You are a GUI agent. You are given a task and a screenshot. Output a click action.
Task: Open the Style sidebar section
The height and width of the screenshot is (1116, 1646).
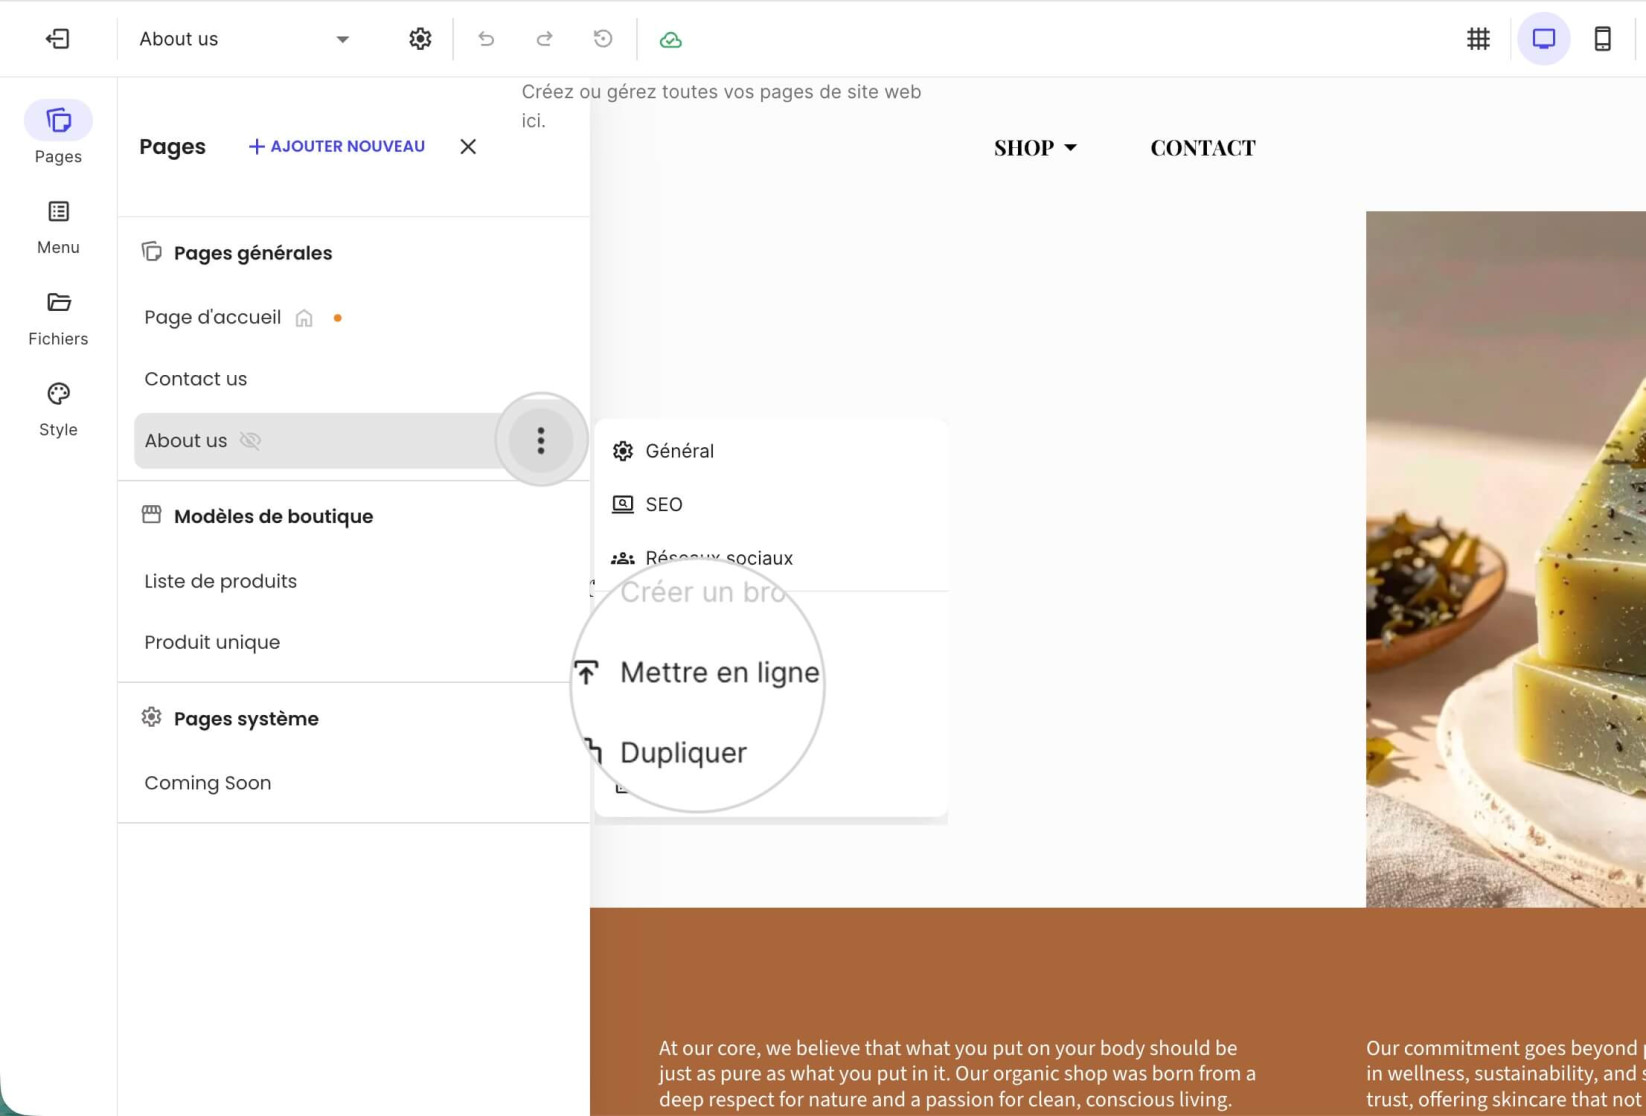click(x=58, y=410)
